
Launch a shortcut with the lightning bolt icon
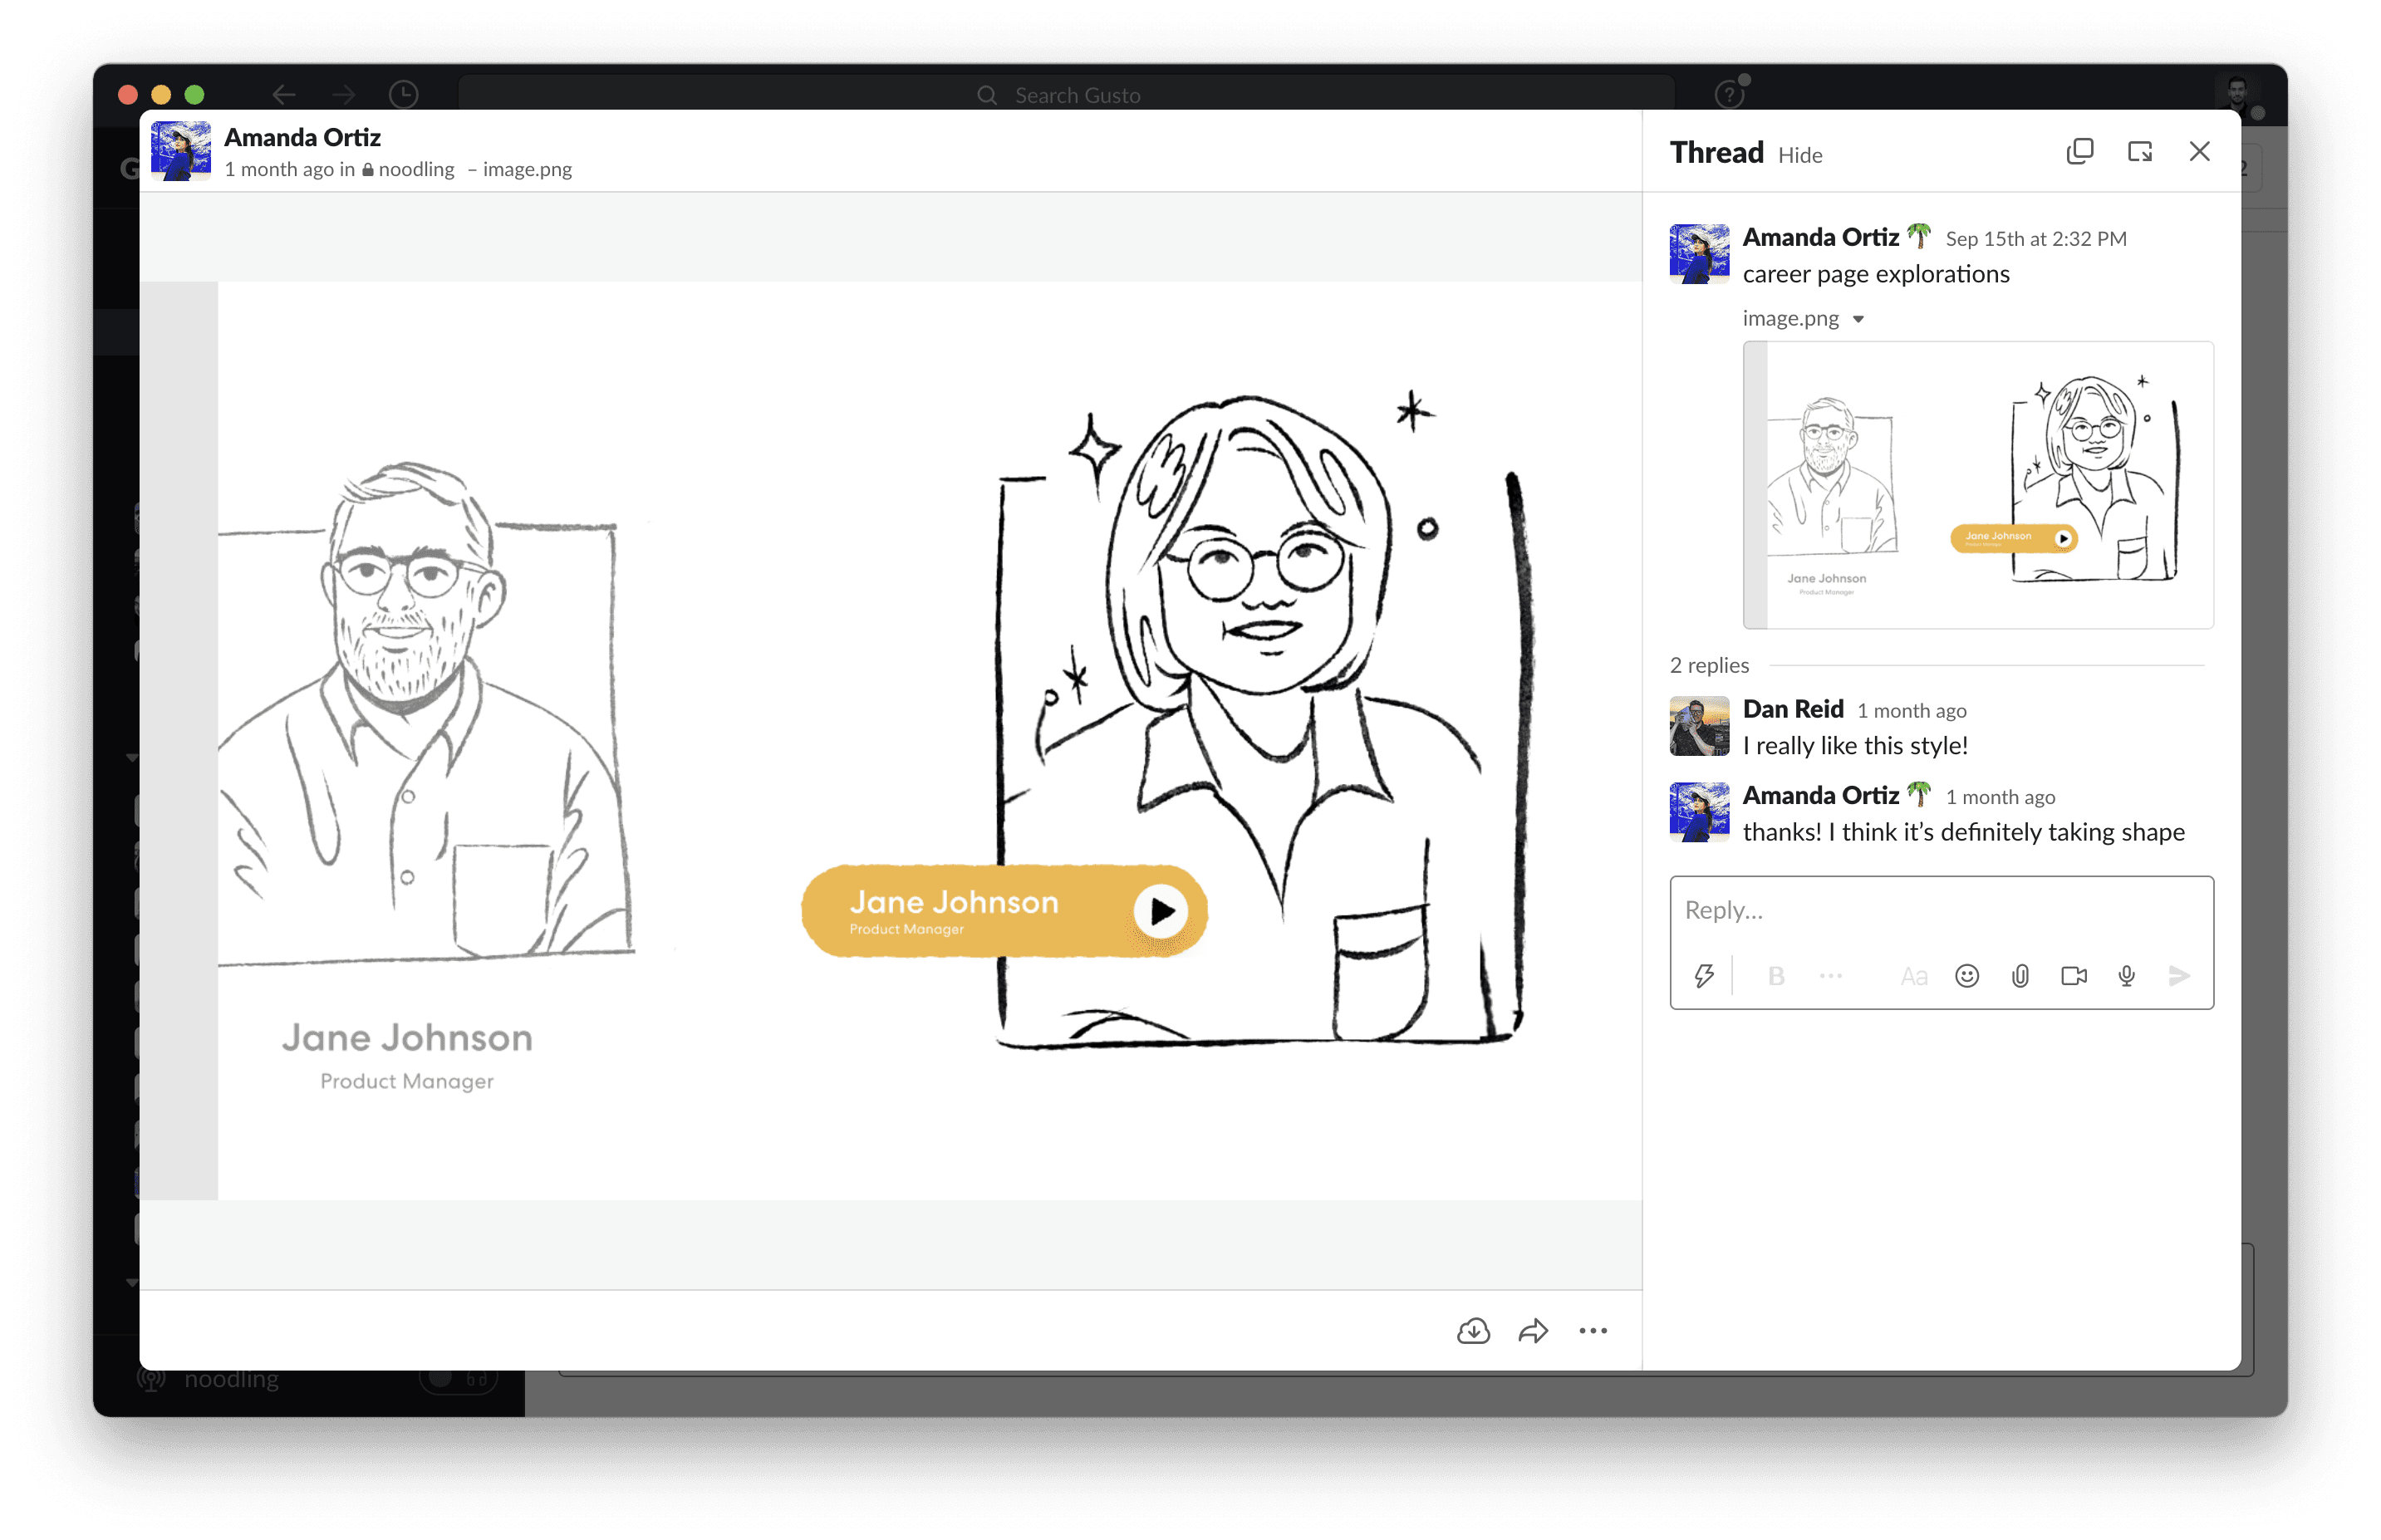tap(1706, 976)
